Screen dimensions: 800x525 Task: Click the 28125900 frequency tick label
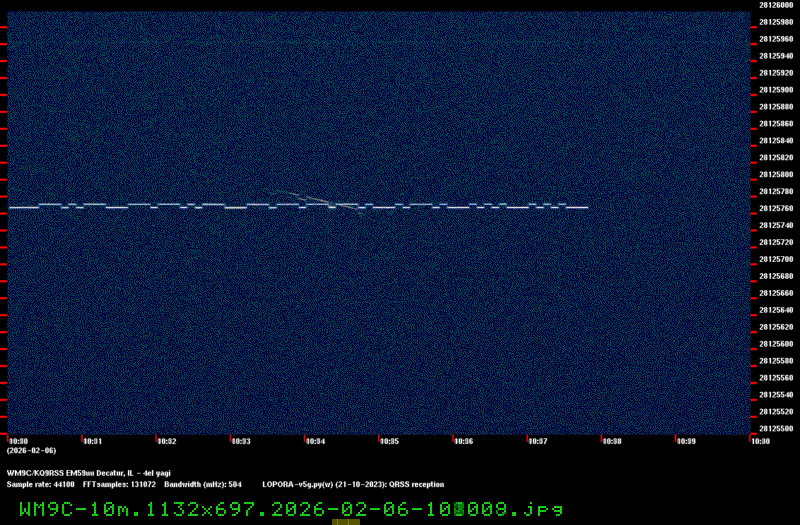click(x=776, y=90)
